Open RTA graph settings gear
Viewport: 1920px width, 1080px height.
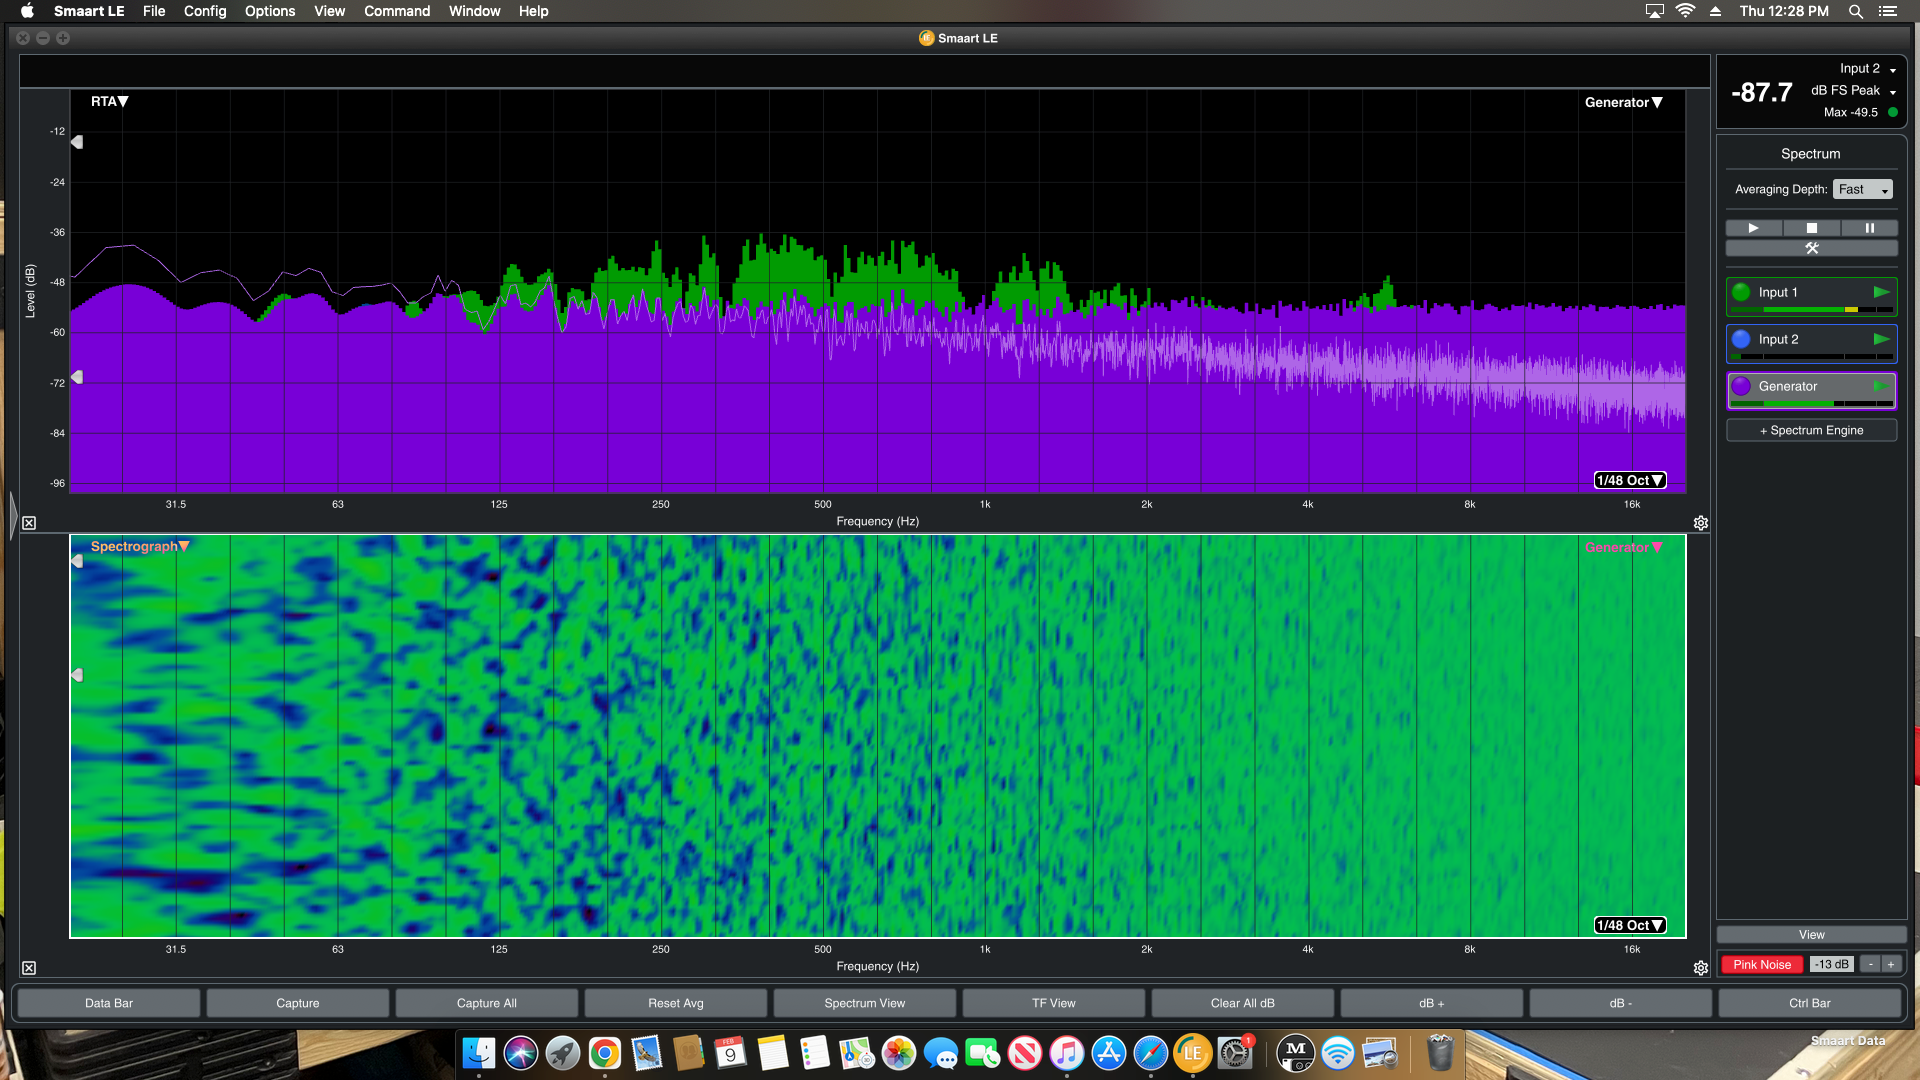click(1701, 523)
